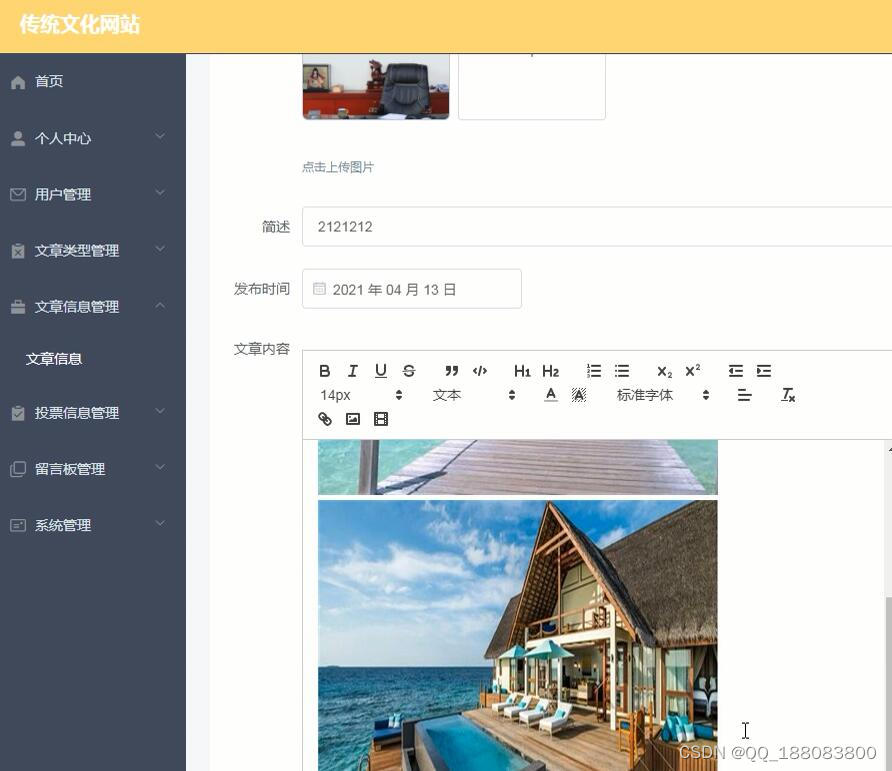Click the 点击上传图片 upload link
The image size is (892, 771).
337,167
